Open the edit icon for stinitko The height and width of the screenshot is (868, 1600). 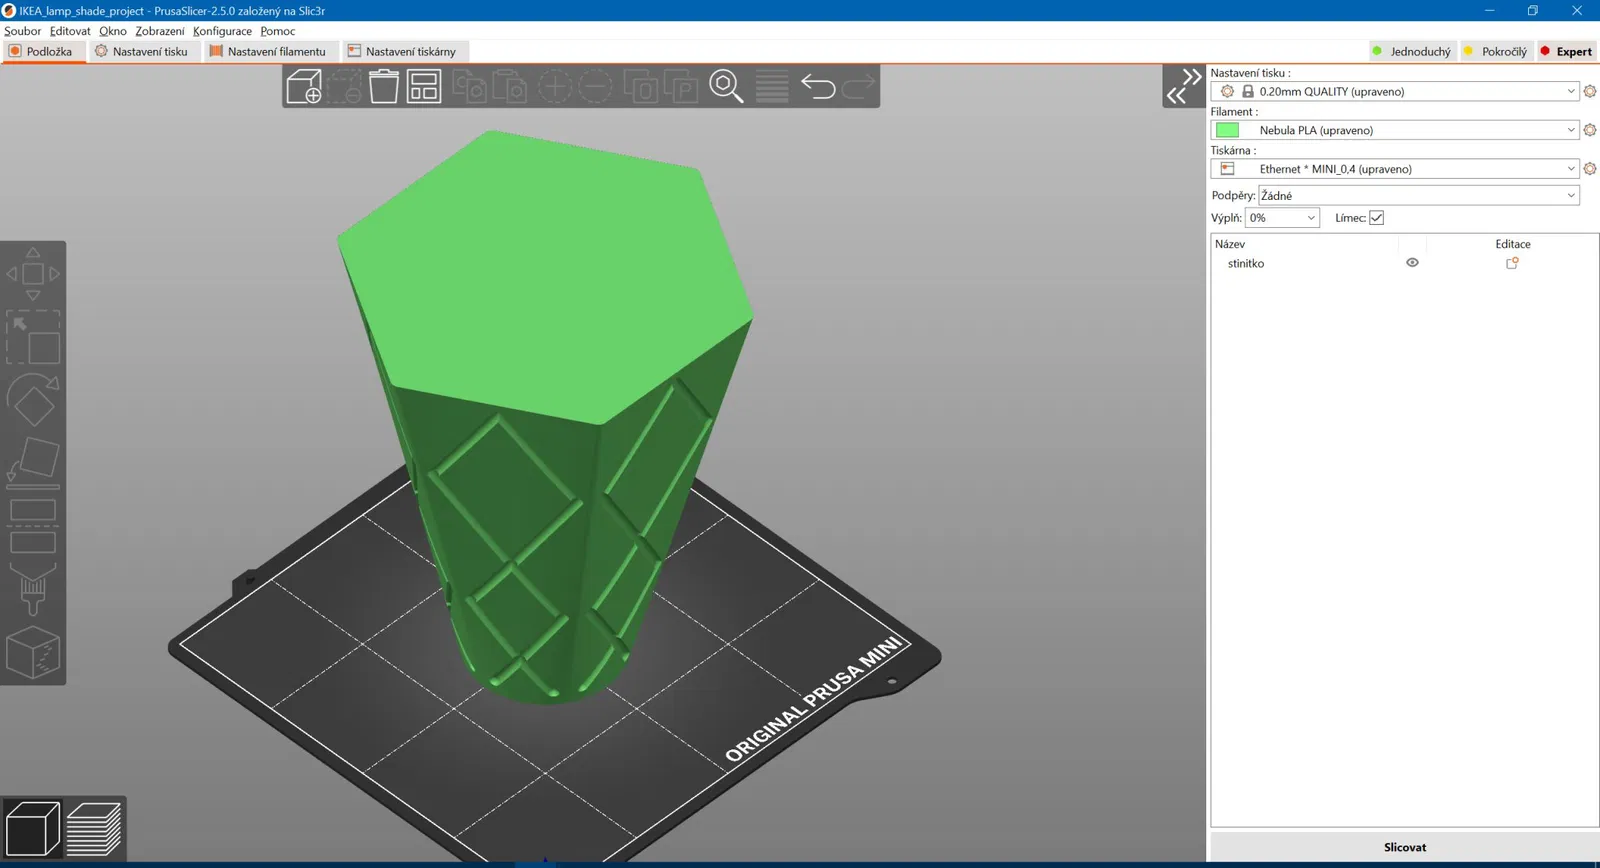(1512, 263)
